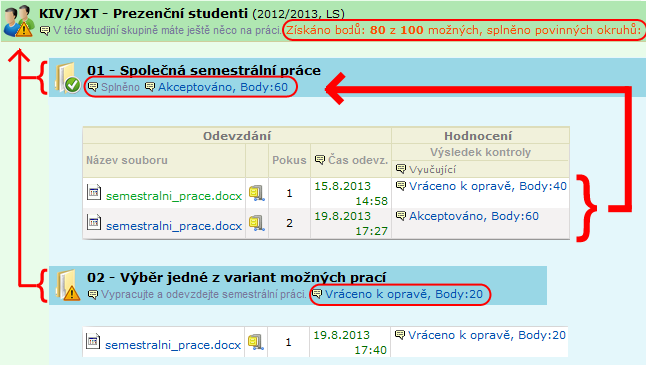
Task: Open 'Akceptováno, Body:60' evaluation in the table
Action: tap(474, 216)
